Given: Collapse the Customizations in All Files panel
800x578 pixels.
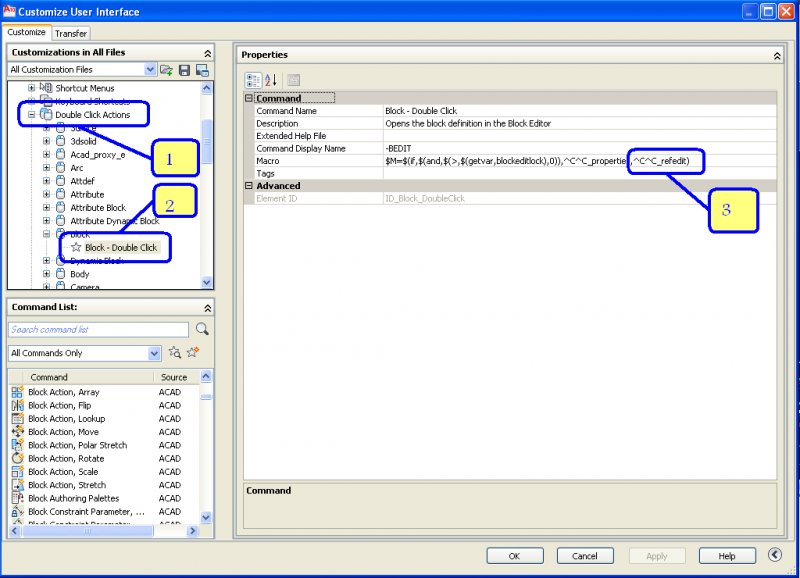Looking at the screenshot, I should click(207, 53).
